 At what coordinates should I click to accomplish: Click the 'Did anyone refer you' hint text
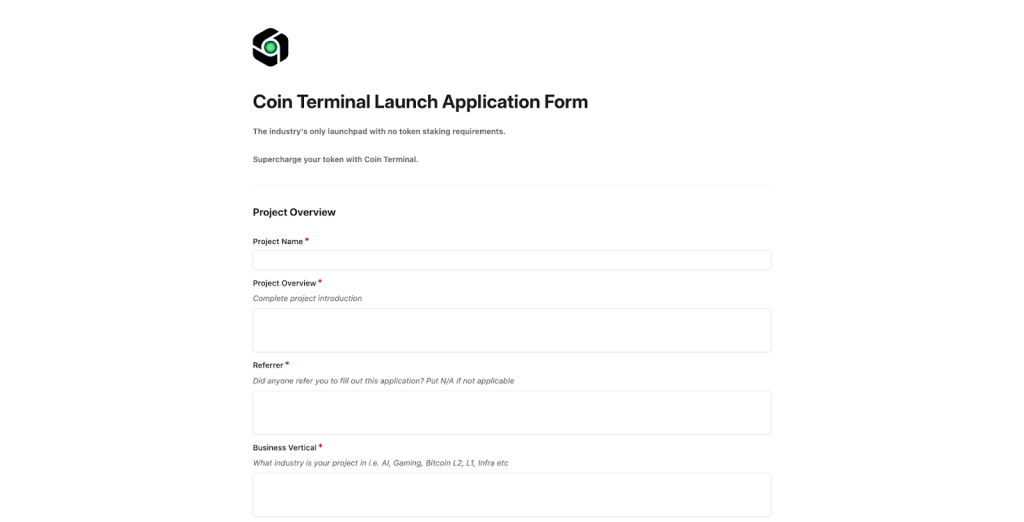[x=383, y=381]
